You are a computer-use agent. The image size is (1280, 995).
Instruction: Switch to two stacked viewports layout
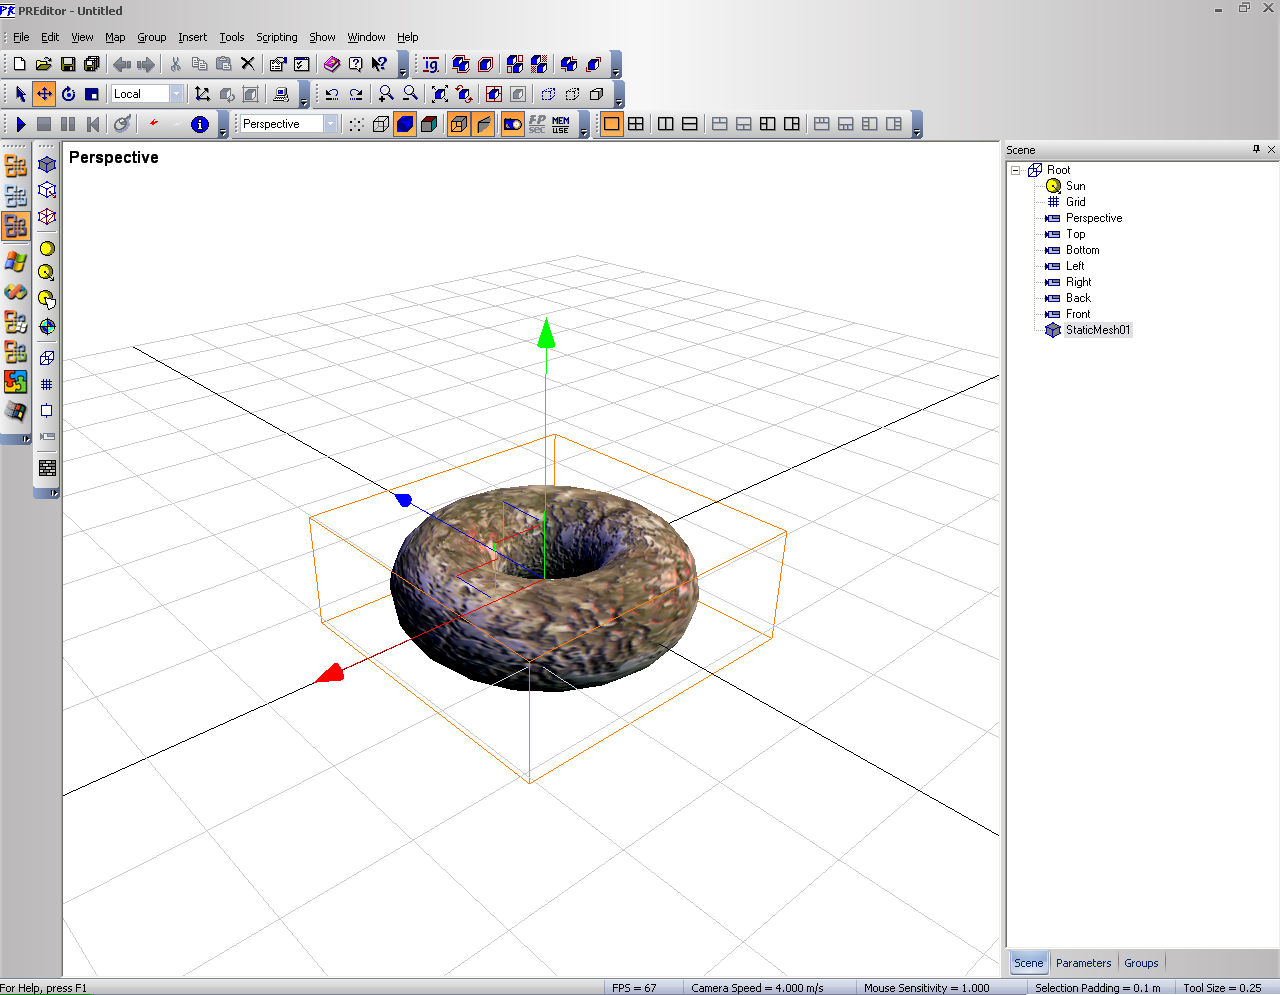pos(690,124)
